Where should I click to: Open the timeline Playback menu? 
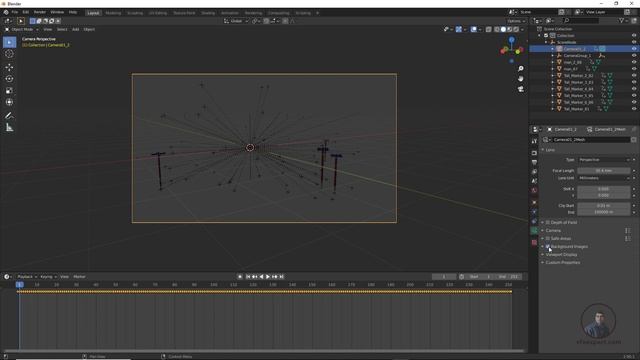[27, 277]
